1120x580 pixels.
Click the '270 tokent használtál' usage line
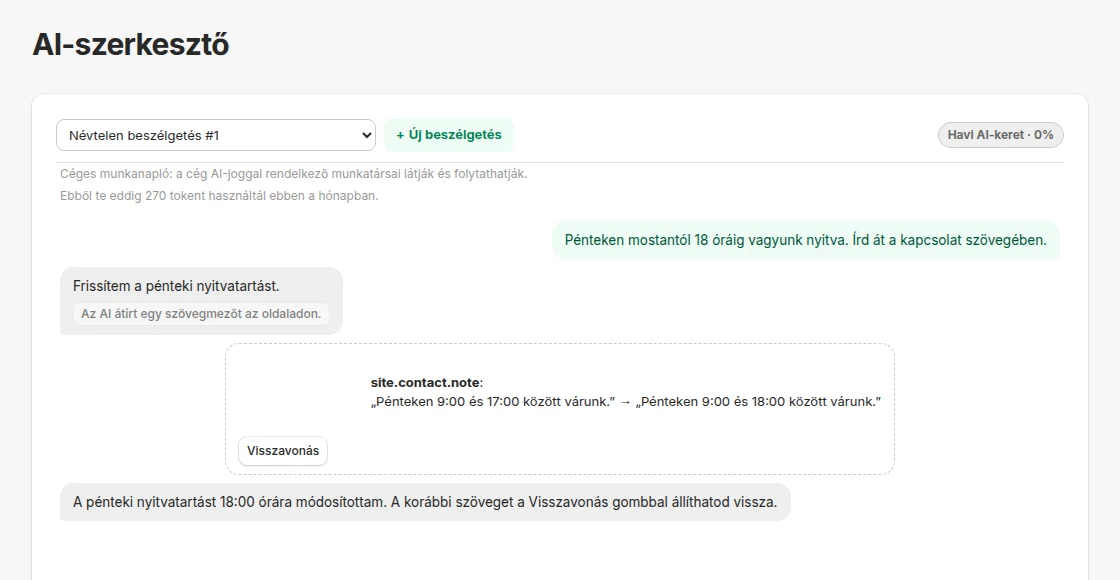219,196
